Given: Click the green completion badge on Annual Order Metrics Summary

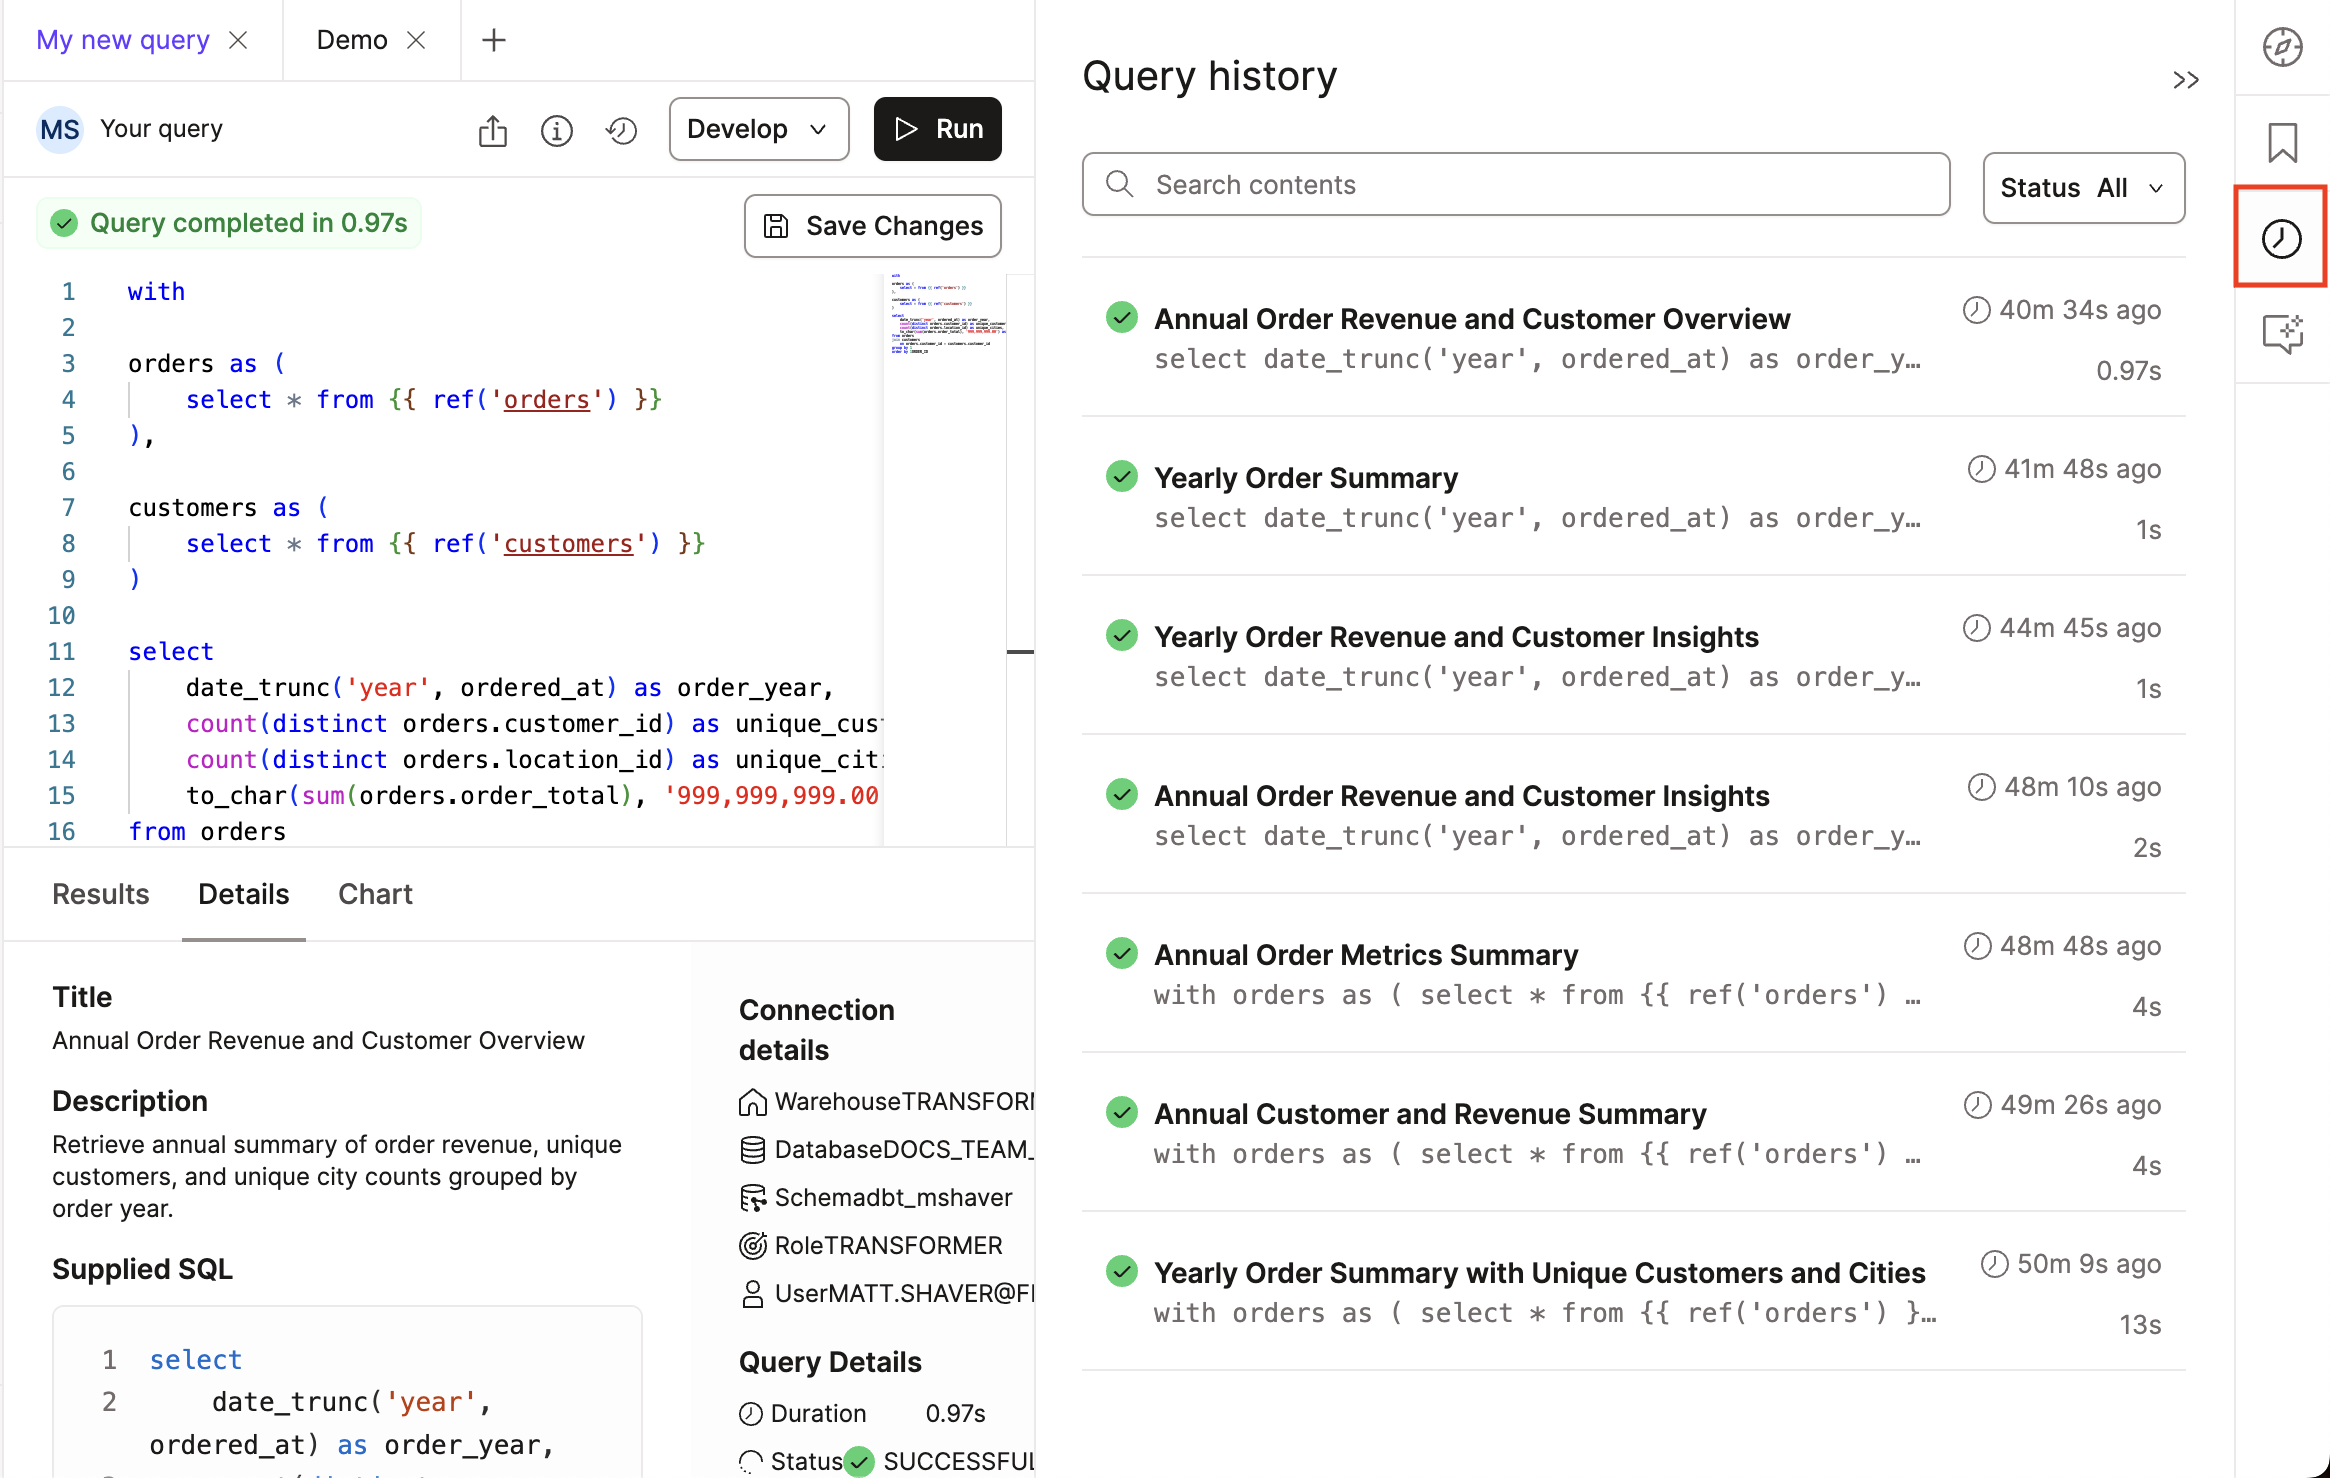Looking at the screenshot, I should click(x=1121, y=953).
